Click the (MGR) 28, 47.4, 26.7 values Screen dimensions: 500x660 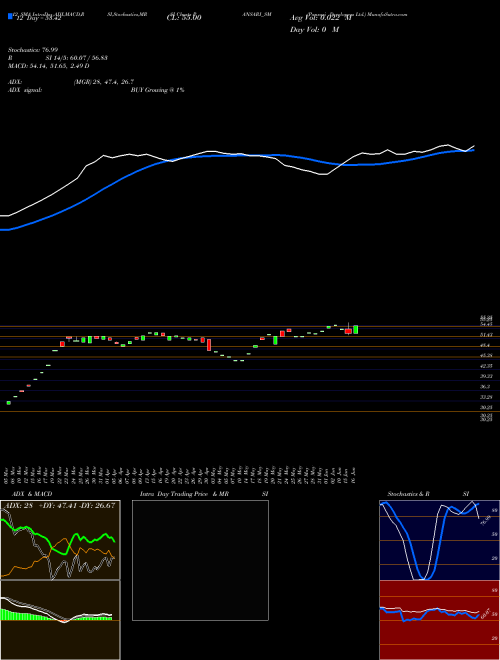click(x=104, y=82)
